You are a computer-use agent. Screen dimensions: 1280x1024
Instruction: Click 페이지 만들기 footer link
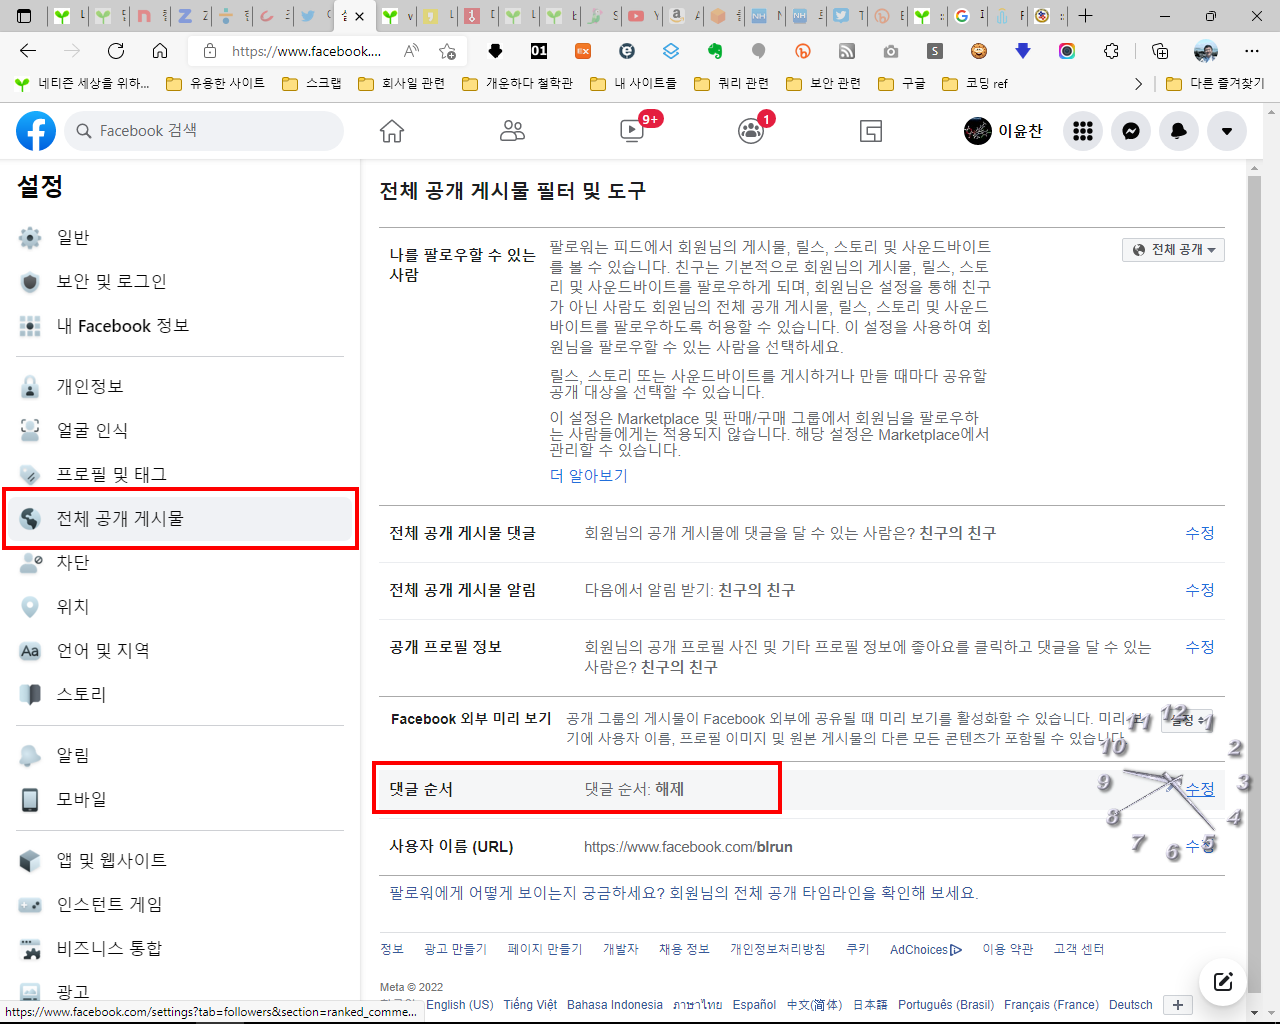coord(544,949)
